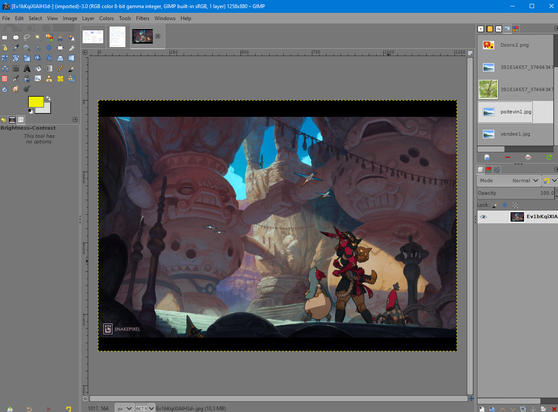The image size is (558, 412).
Task: Select the Ellipse Select tool
Action: point(16,37)
